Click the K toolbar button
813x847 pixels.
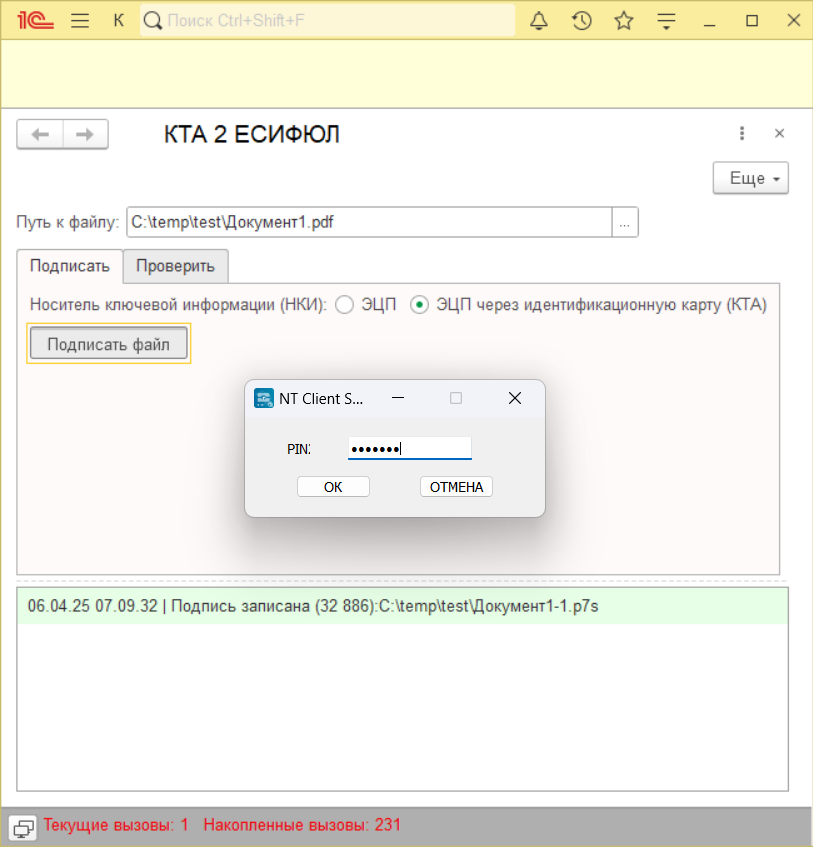coord(118,21)
